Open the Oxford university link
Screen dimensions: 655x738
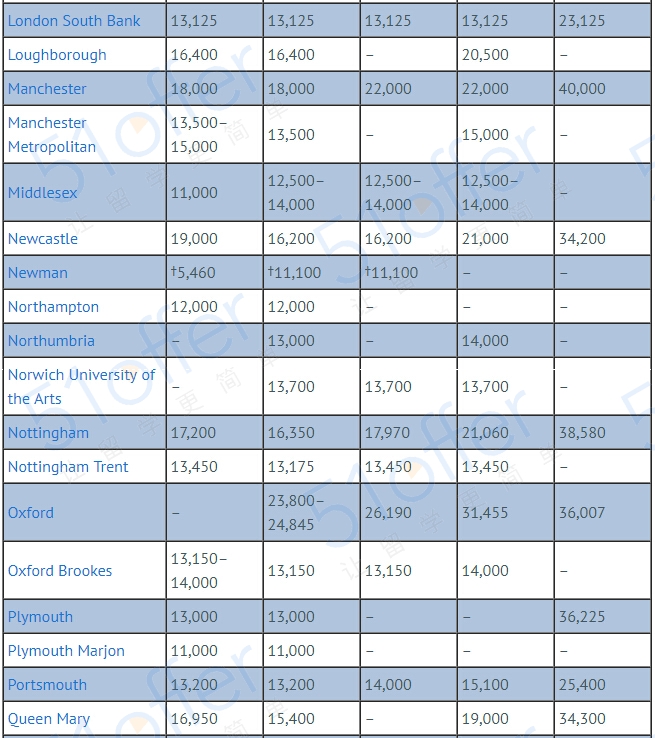tap(31, 513)
